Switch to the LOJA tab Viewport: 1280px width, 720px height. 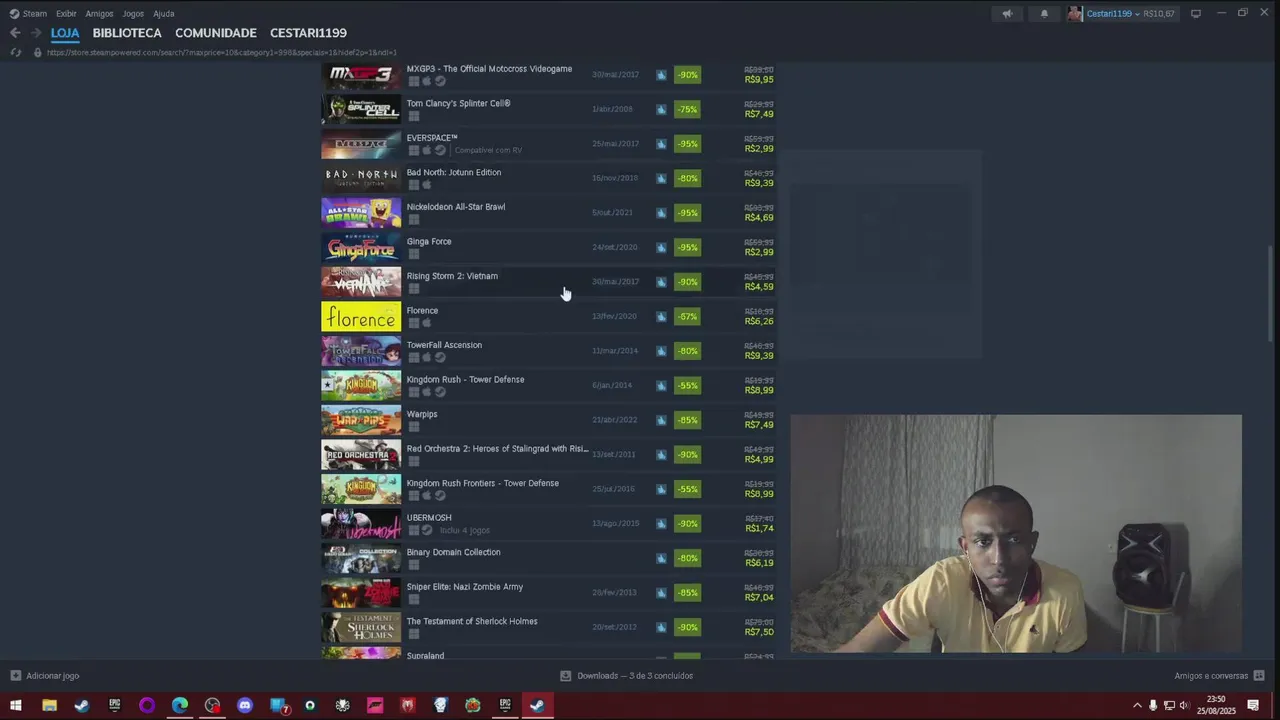point(65,33)
